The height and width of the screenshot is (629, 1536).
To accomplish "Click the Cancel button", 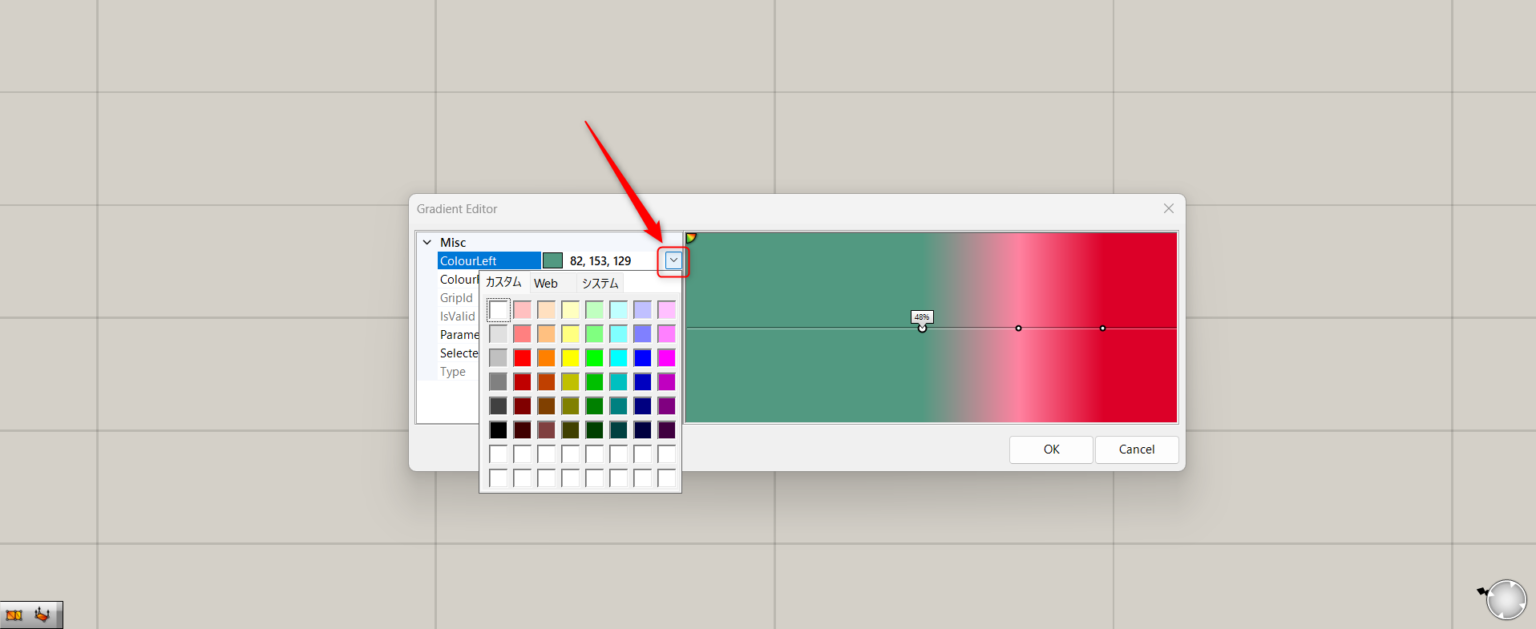I will [x=1136, y=449].
